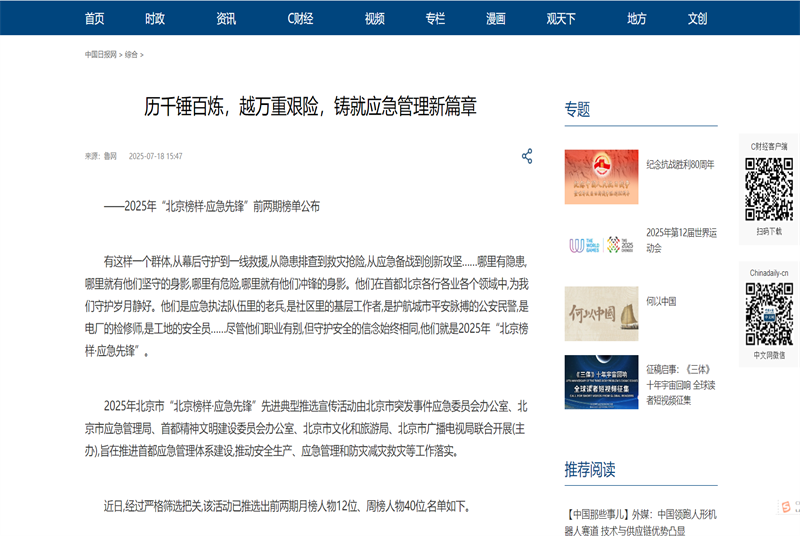Click the 文创 navigation item

697,18
